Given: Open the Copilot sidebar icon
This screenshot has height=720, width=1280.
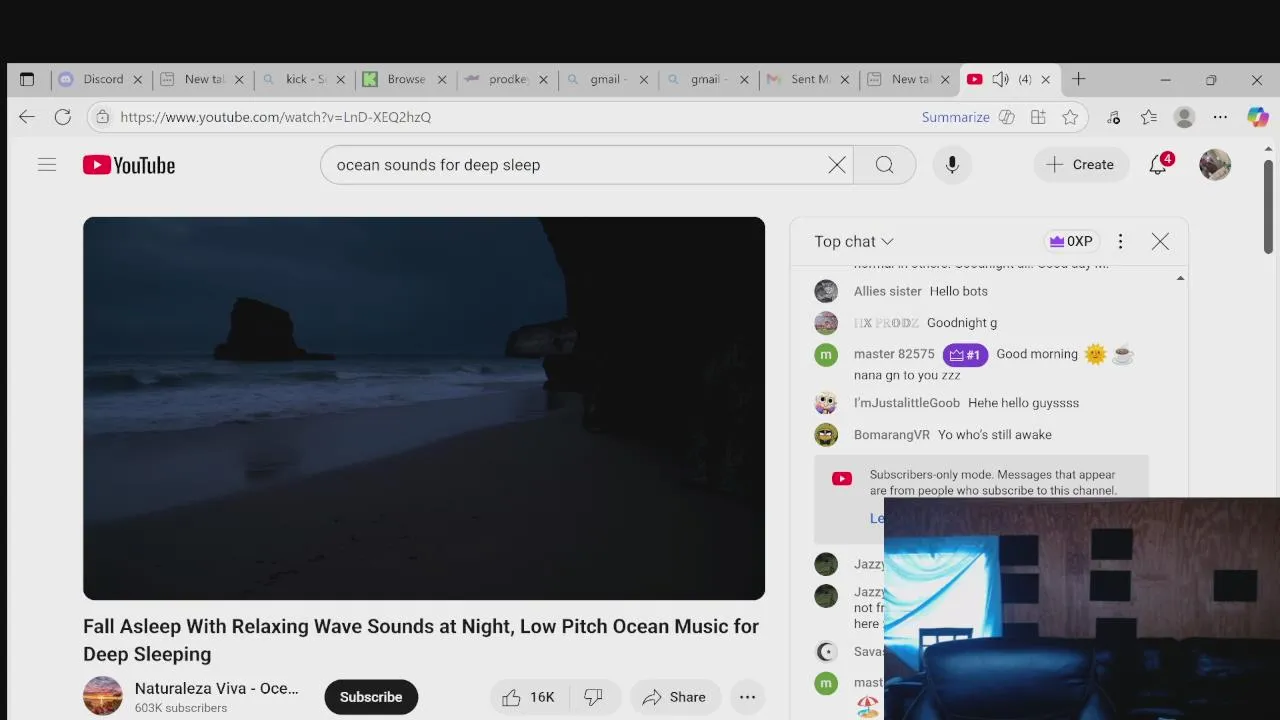Looking at the screenshot, I should click(x=1257, y=117).
